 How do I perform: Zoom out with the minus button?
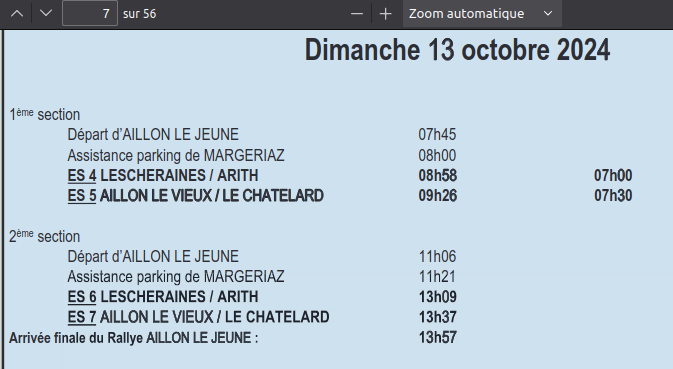point(357,14)
